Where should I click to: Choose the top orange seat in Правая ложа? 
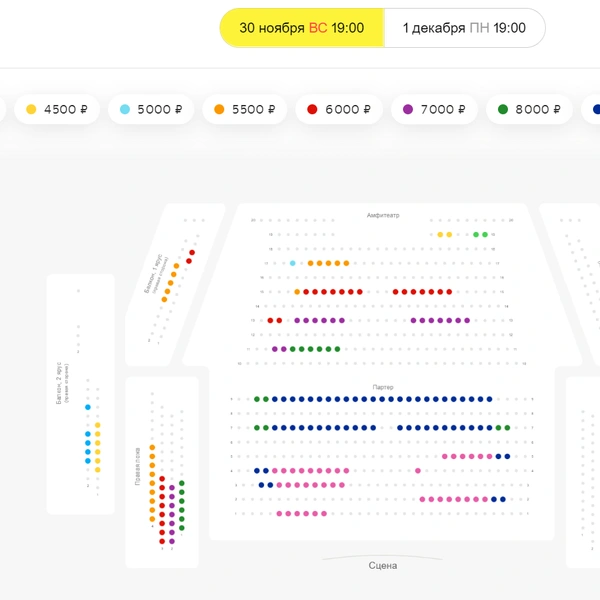(152, 447)
